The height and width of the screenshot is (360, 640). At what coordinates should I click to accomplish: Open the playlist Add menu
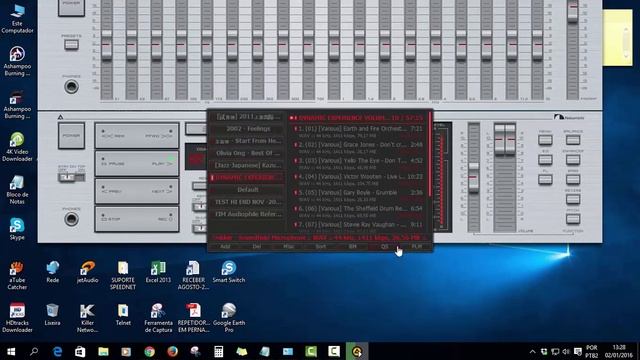pyautogui.click(x=225, y=247)
